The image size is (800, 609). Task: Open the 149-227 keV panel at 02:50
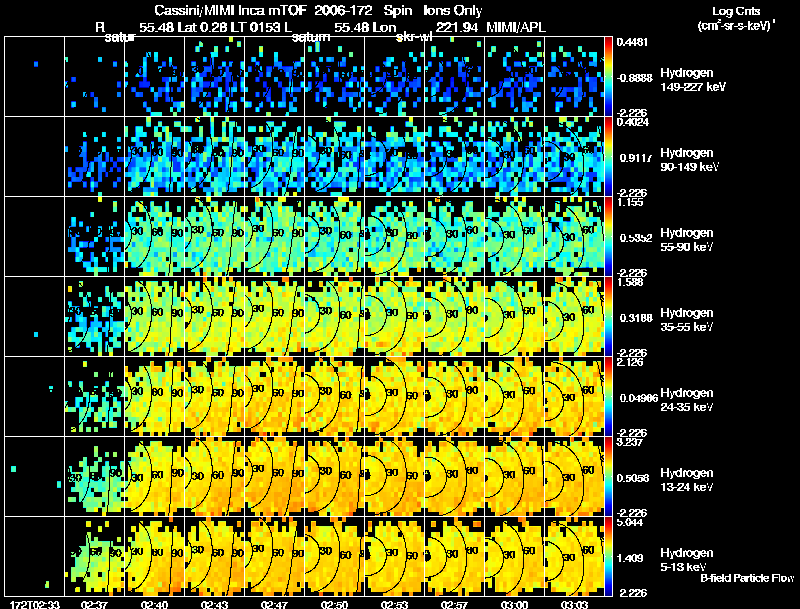(x=335, y=76)
